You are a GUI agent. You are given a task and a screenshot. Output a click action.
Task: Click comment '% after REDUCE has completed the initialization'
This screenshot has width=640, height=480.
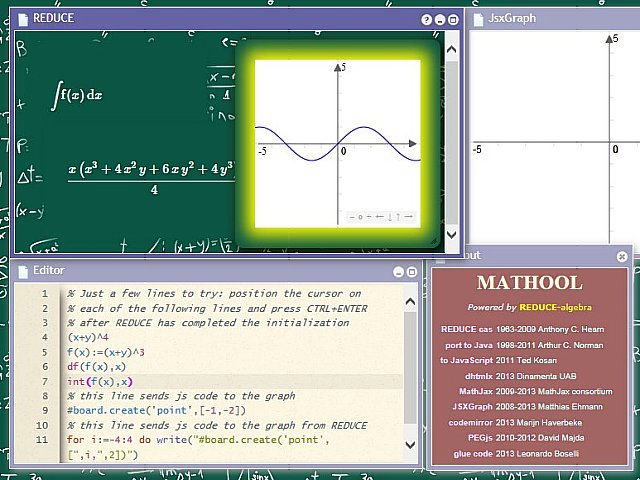(208, 323)
